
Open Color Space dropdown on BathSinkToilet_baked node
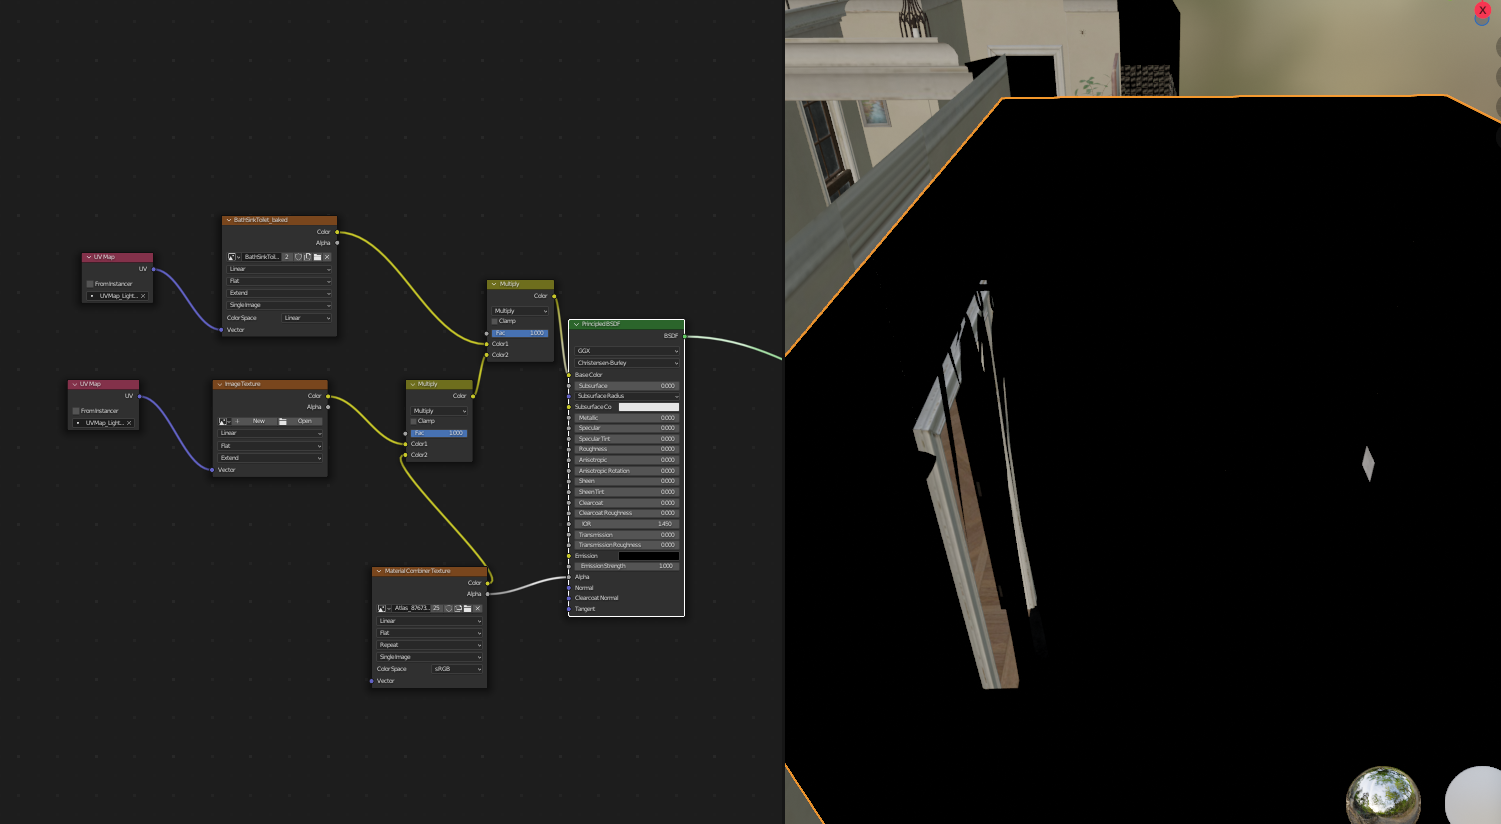tap(307, 318)
